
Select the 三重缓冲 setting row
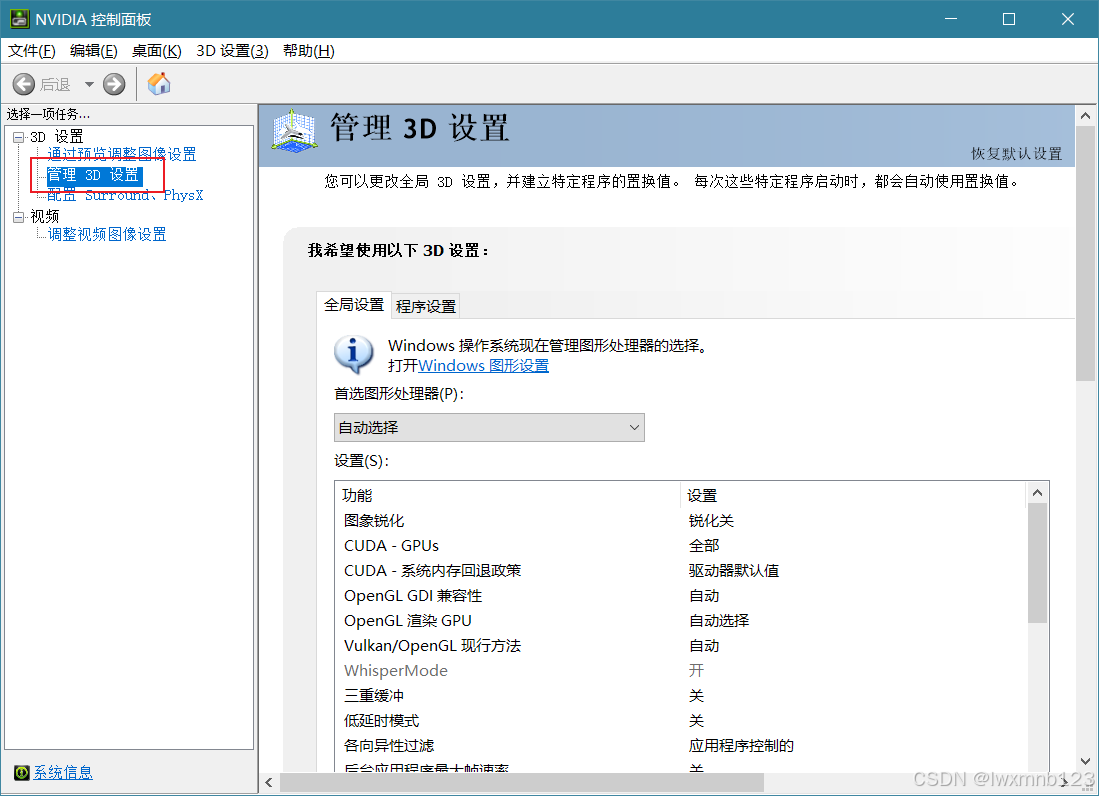681,696
